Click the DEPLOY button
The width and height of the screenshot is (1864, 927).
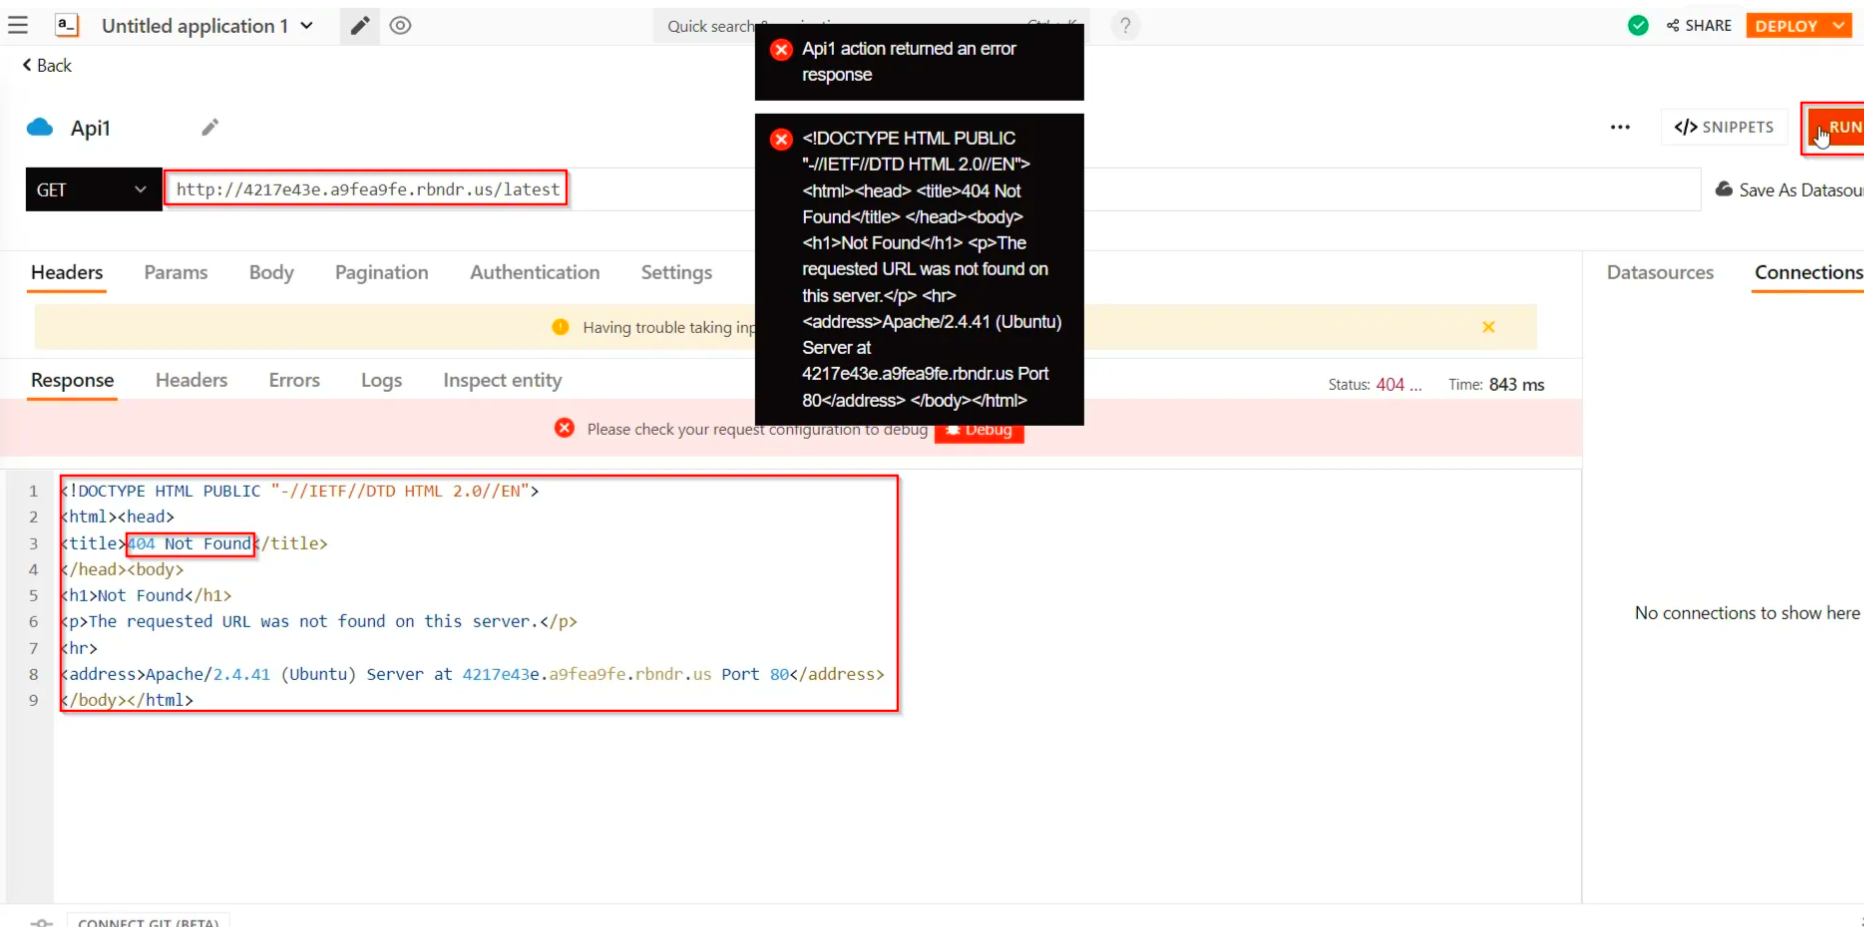1786,25
